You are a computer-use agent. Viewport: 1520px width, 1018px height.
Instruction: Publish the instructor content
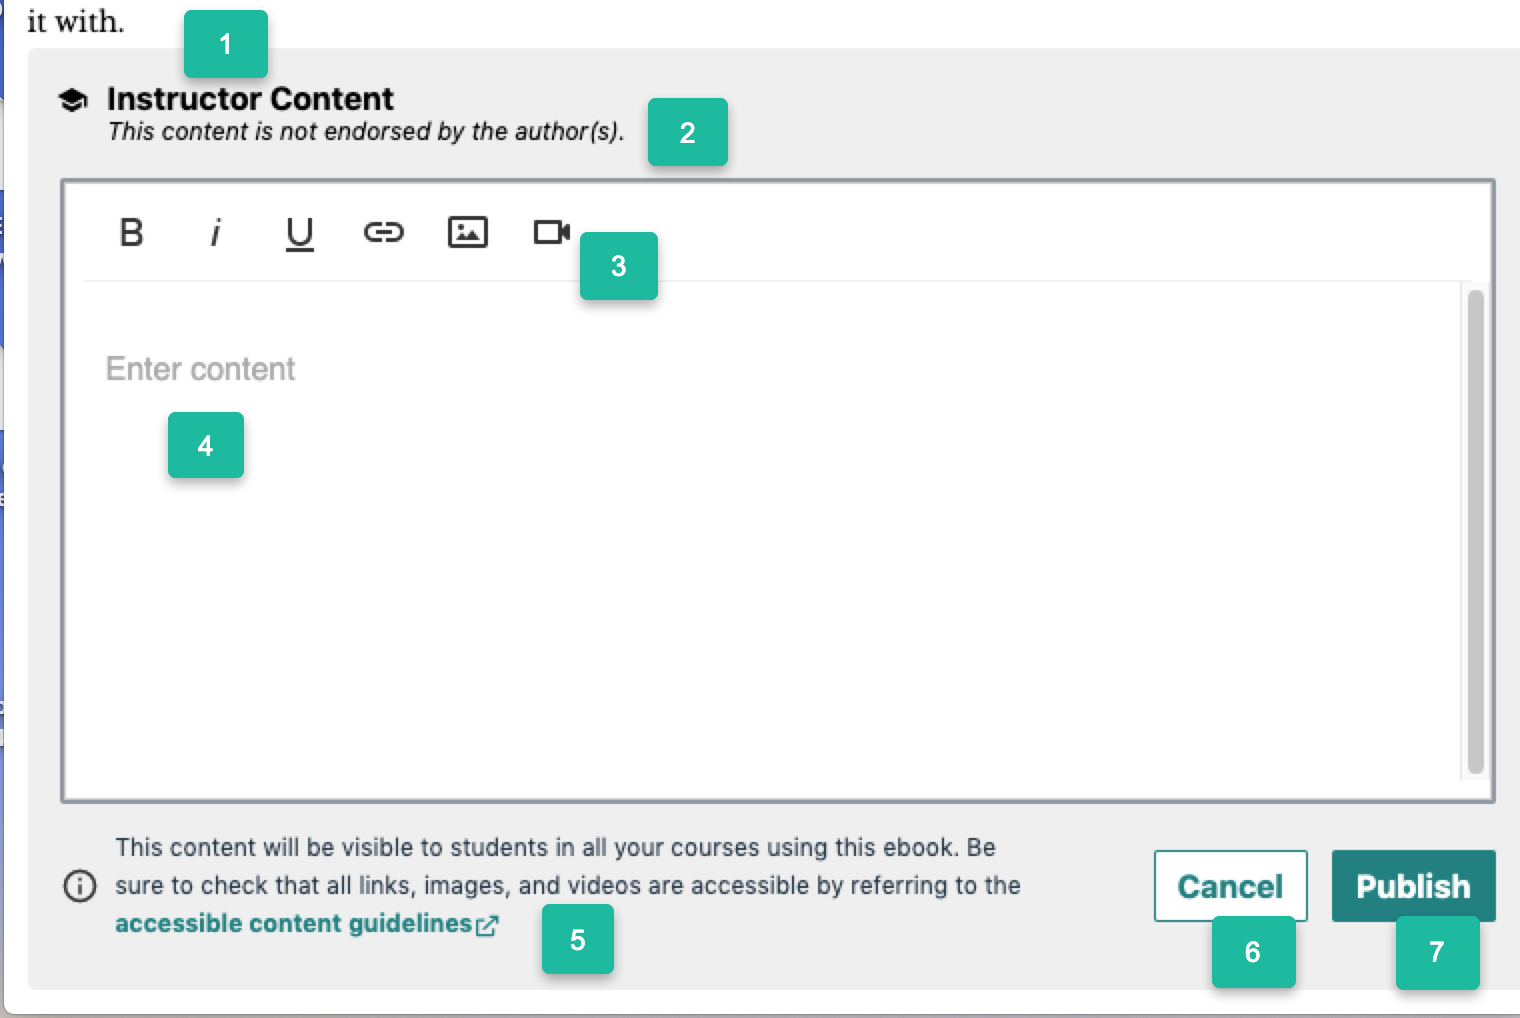pyautogui.click(x=1413, y=886)
